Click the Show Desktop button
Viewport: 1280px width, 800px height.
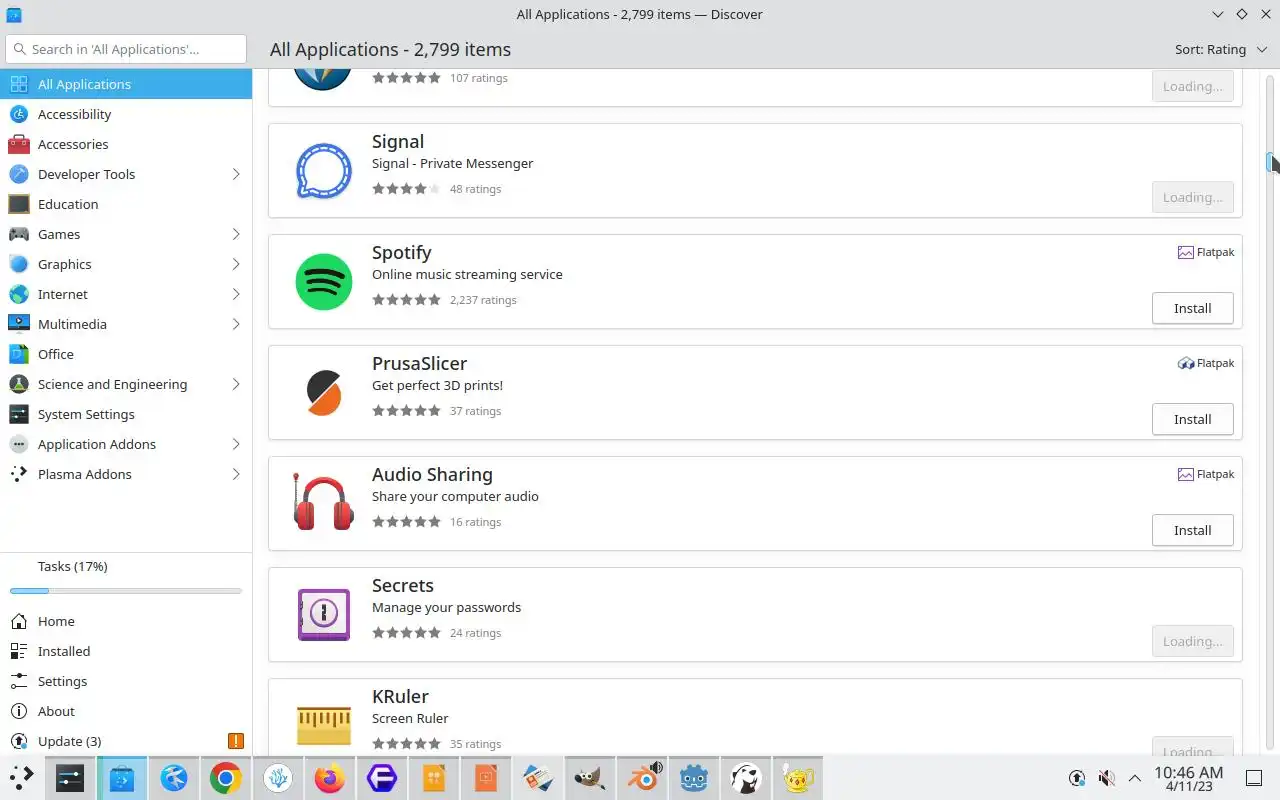point(1254,778)
